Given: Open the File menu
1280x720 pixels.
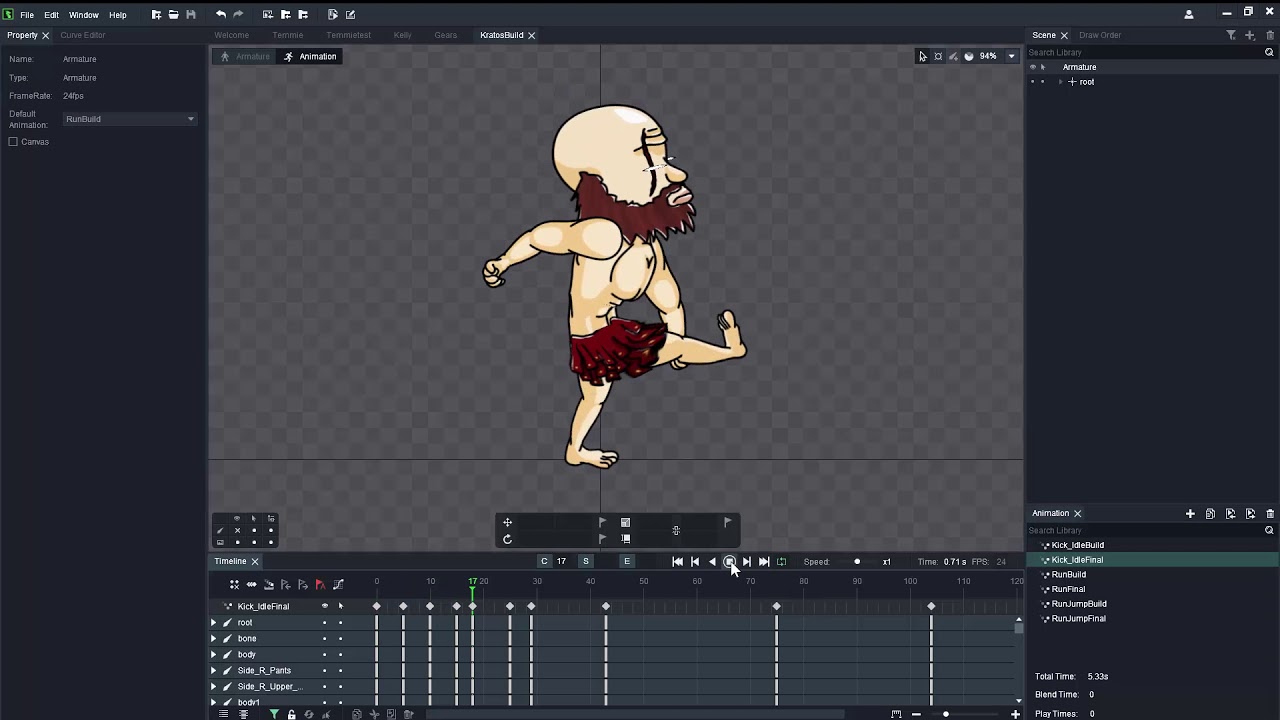Looking at the screenshot, I should pos(27,15).
